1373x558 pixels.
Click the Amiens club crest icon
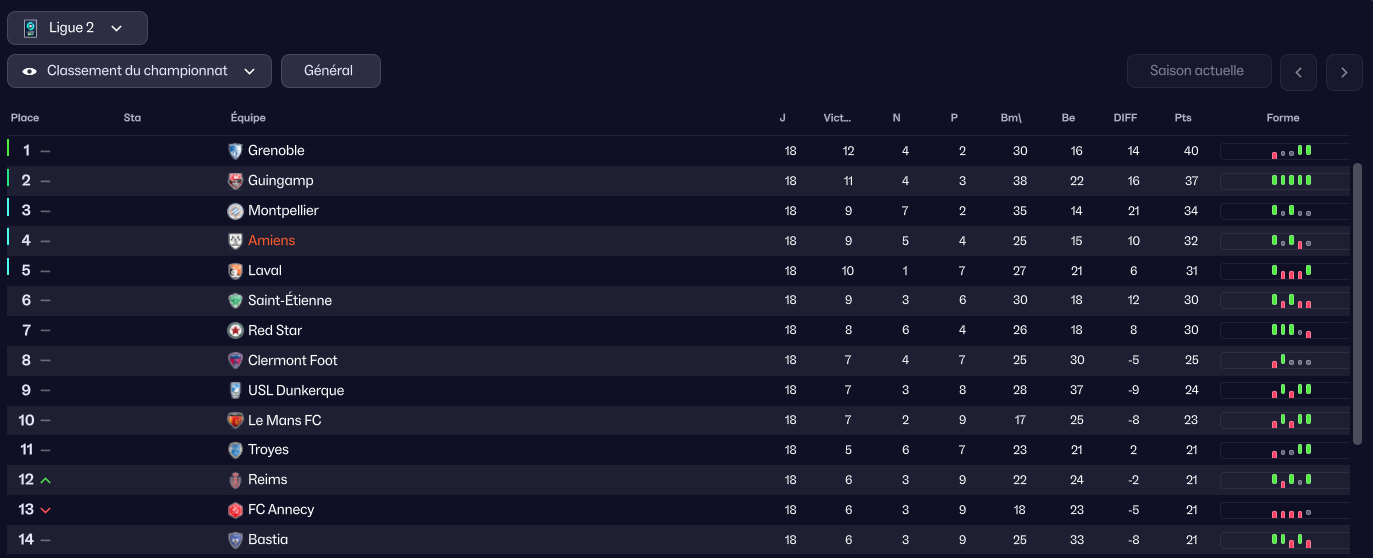[235, 241]
